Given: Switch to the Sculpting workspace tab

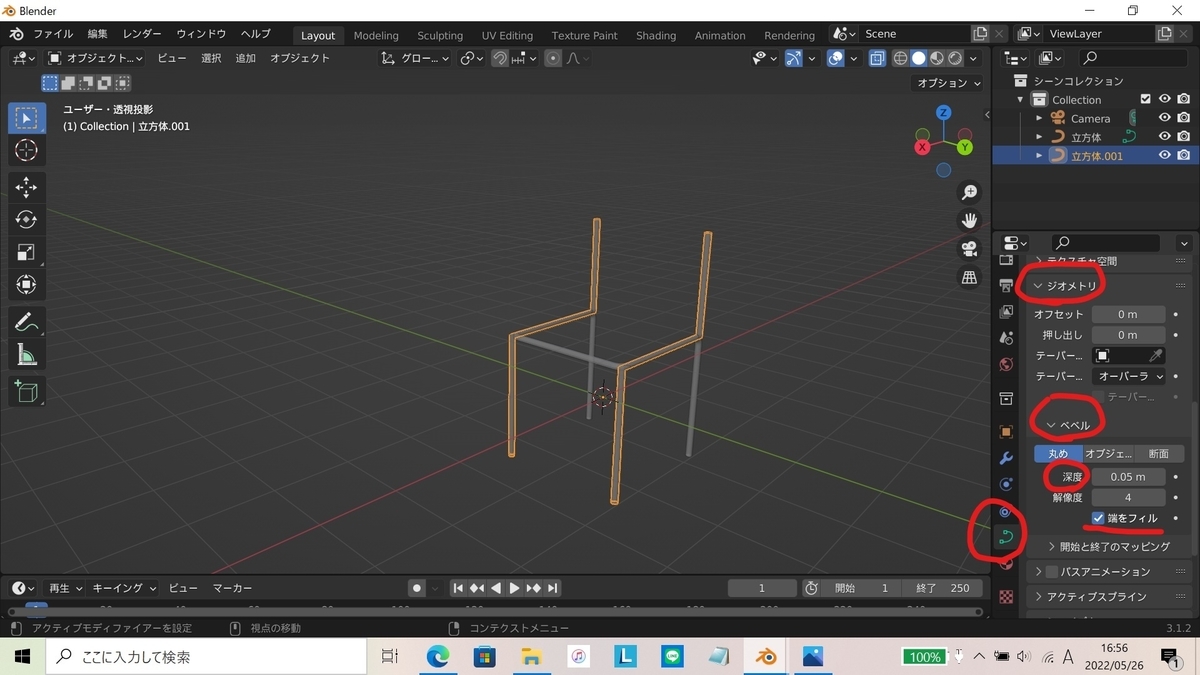Looking at the screenshot, I should [x=440, y=35].
